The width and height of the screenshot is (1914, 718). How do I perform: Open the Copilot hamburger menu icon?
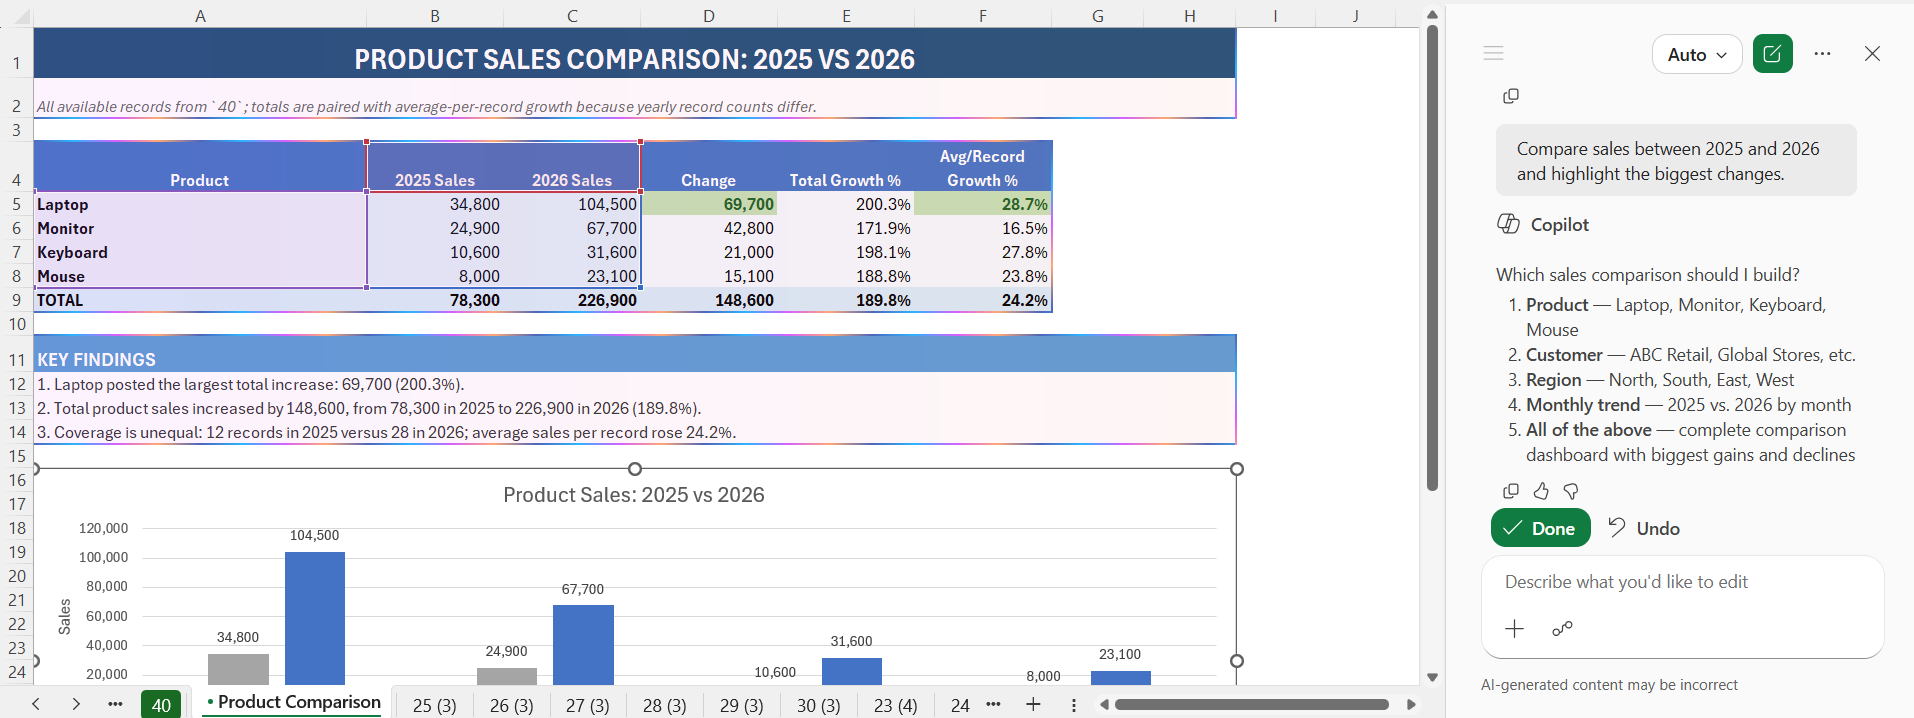click(x=1493, y=54)
